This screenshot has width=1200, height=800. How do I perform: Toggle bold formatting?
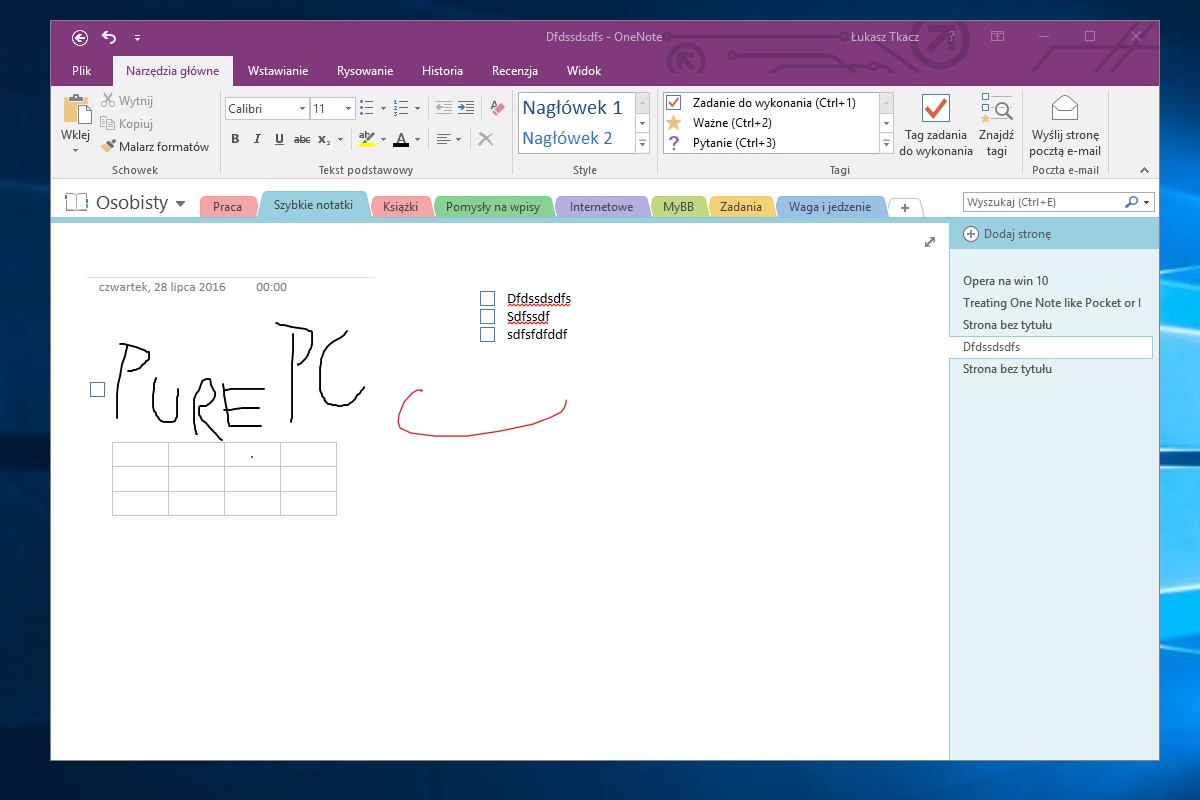pos(235,139)
